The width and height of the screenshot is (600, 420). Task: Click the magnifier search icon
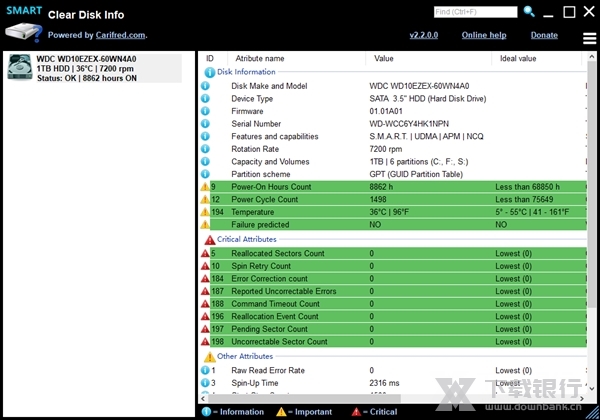pyautogui.click(x=529, y=12)
